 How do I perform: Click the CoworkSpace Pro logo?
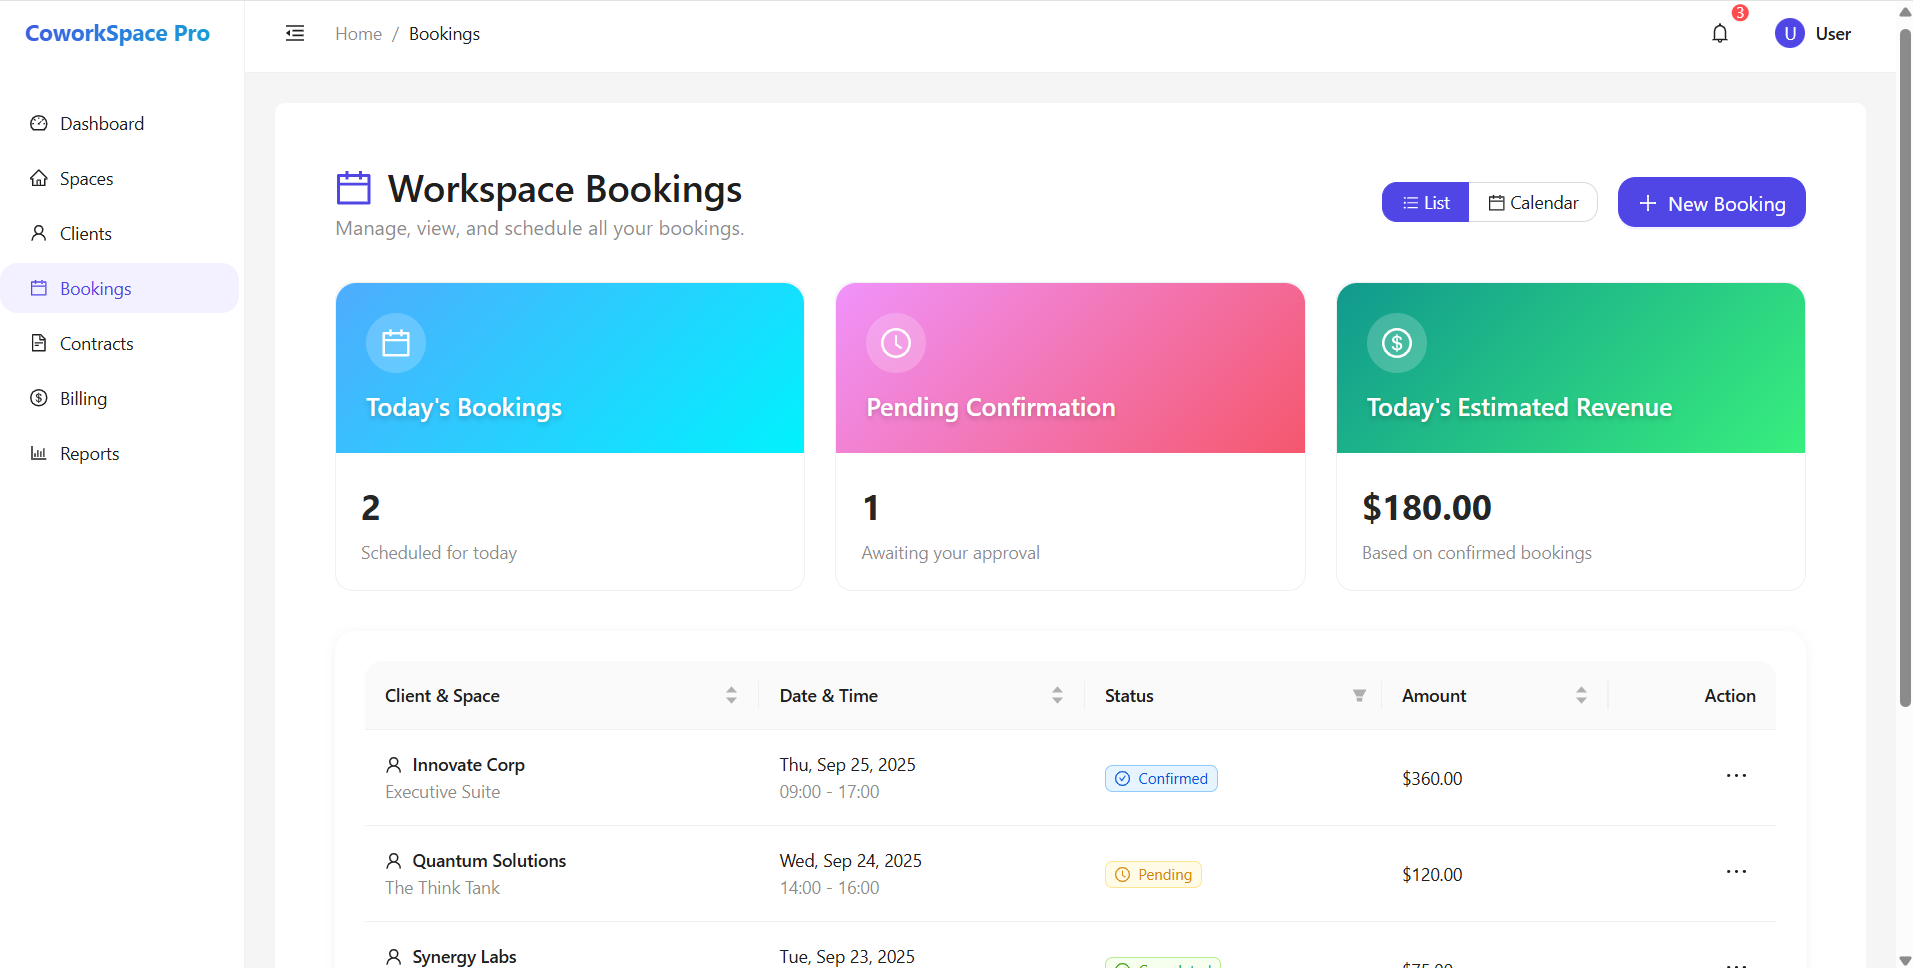click(x=117, y=33)
